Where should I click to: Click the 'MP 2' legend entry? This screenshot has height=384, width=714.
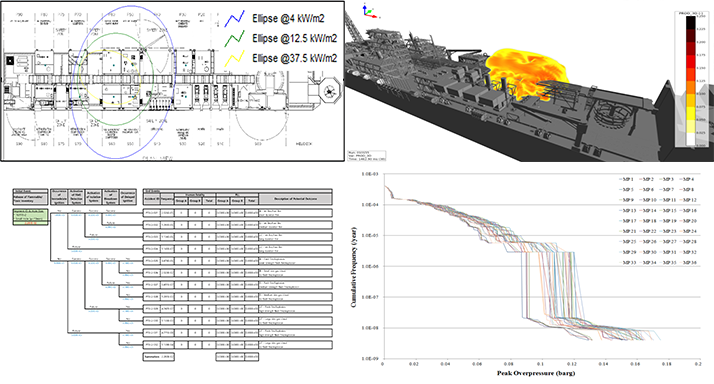(x=647, y=179)
